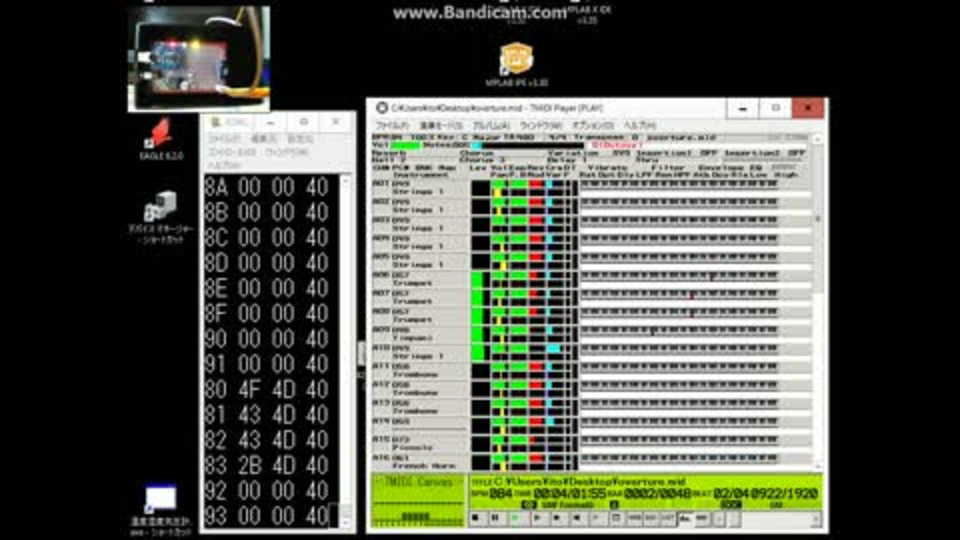This screenshot has height=540, width=960.
Task: Click the TMIDI Canvas display panel
Action: coord(418,500)
